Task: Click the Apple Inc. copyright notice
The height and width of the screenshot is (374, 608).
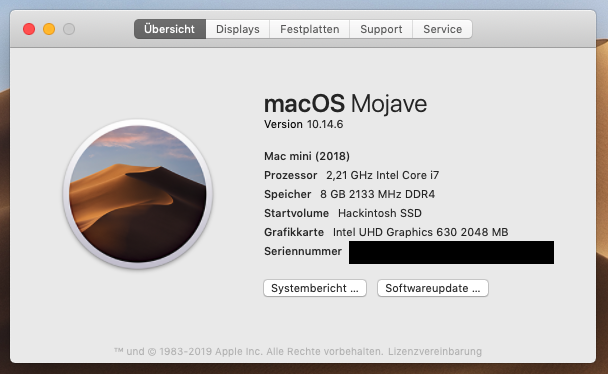Action: tap(249, 352)
